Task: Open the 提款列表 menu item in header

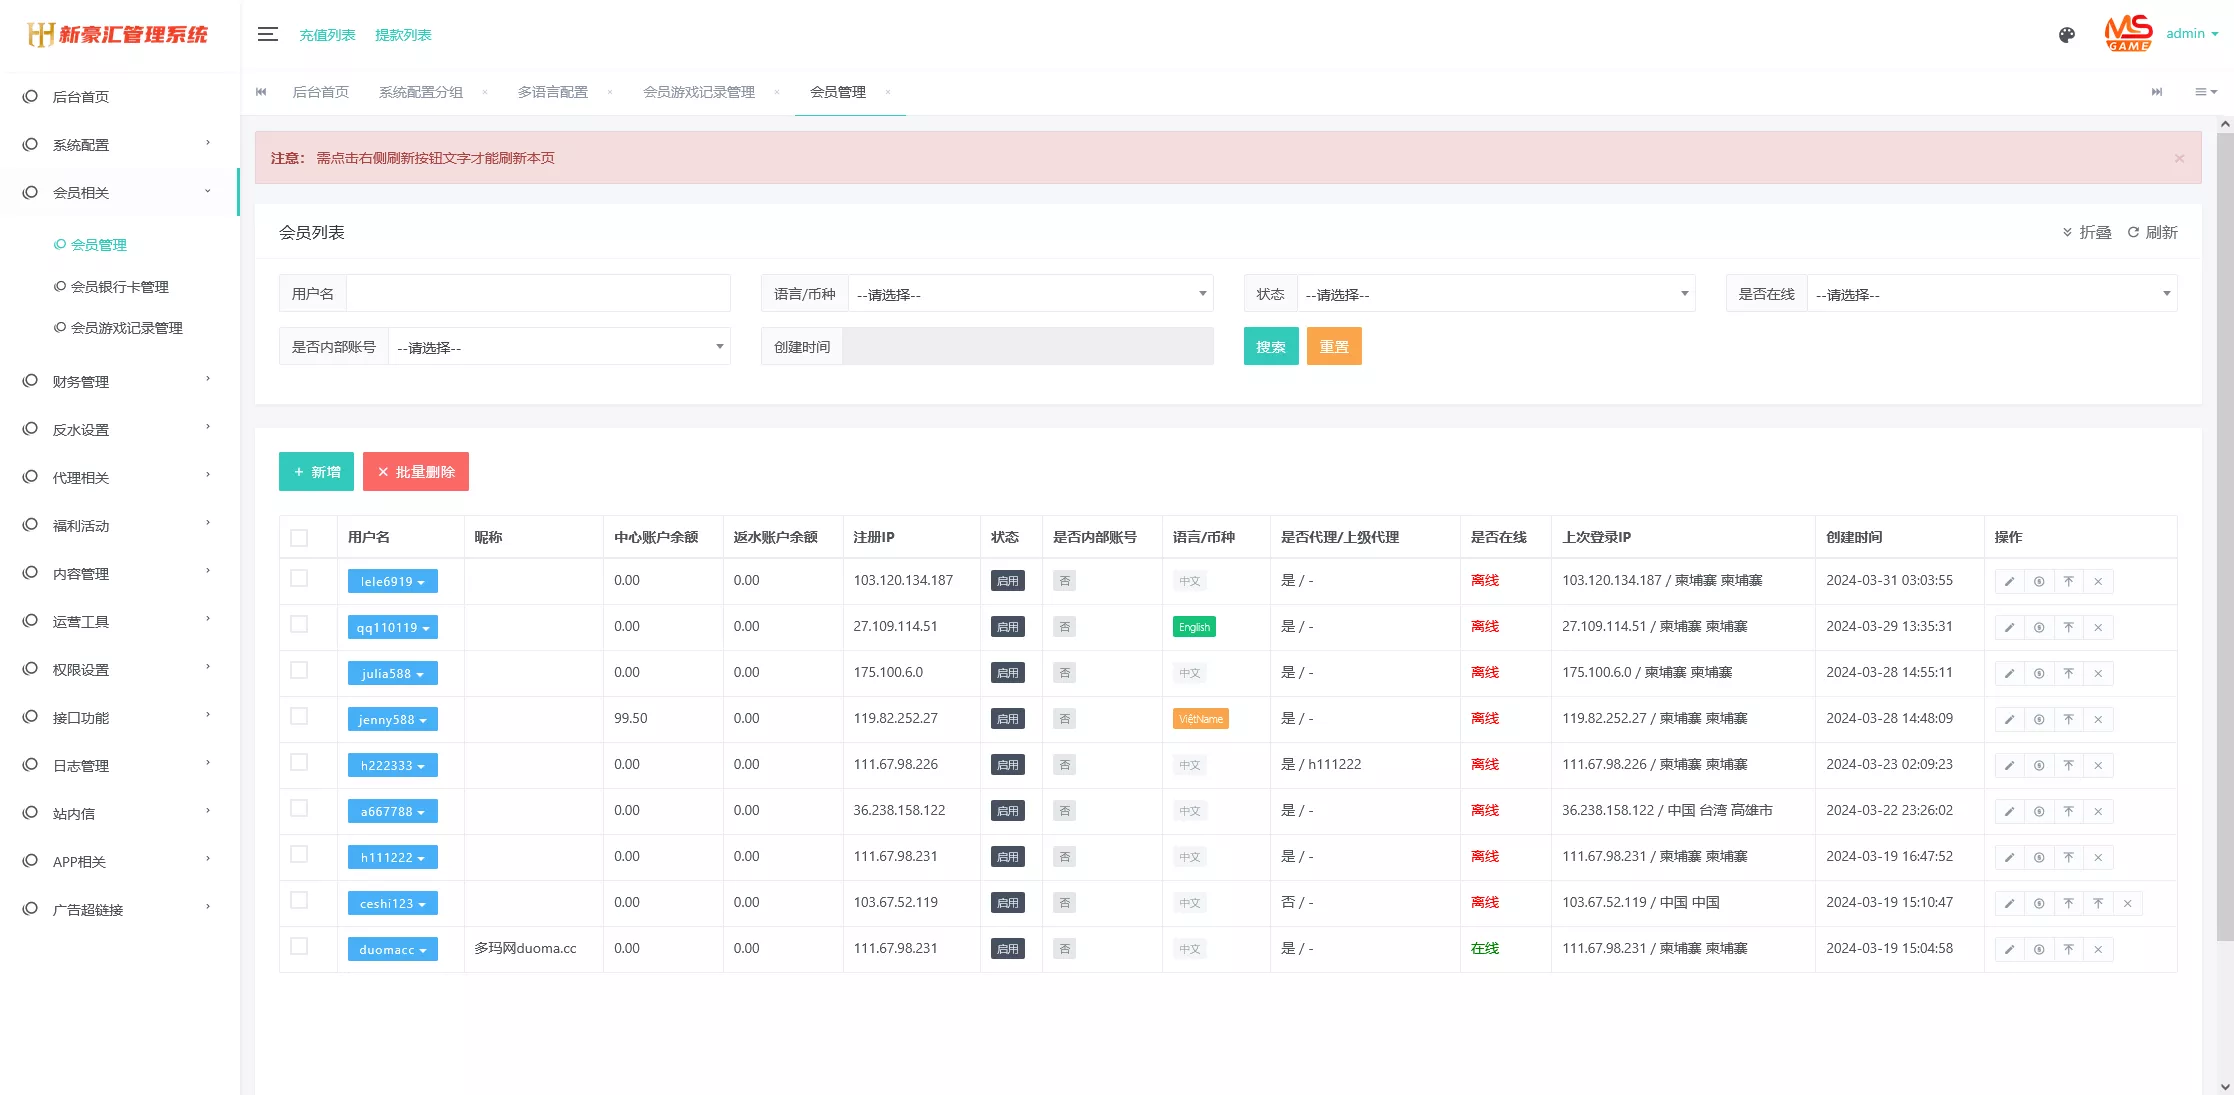Action: click(x=402, y=33)
